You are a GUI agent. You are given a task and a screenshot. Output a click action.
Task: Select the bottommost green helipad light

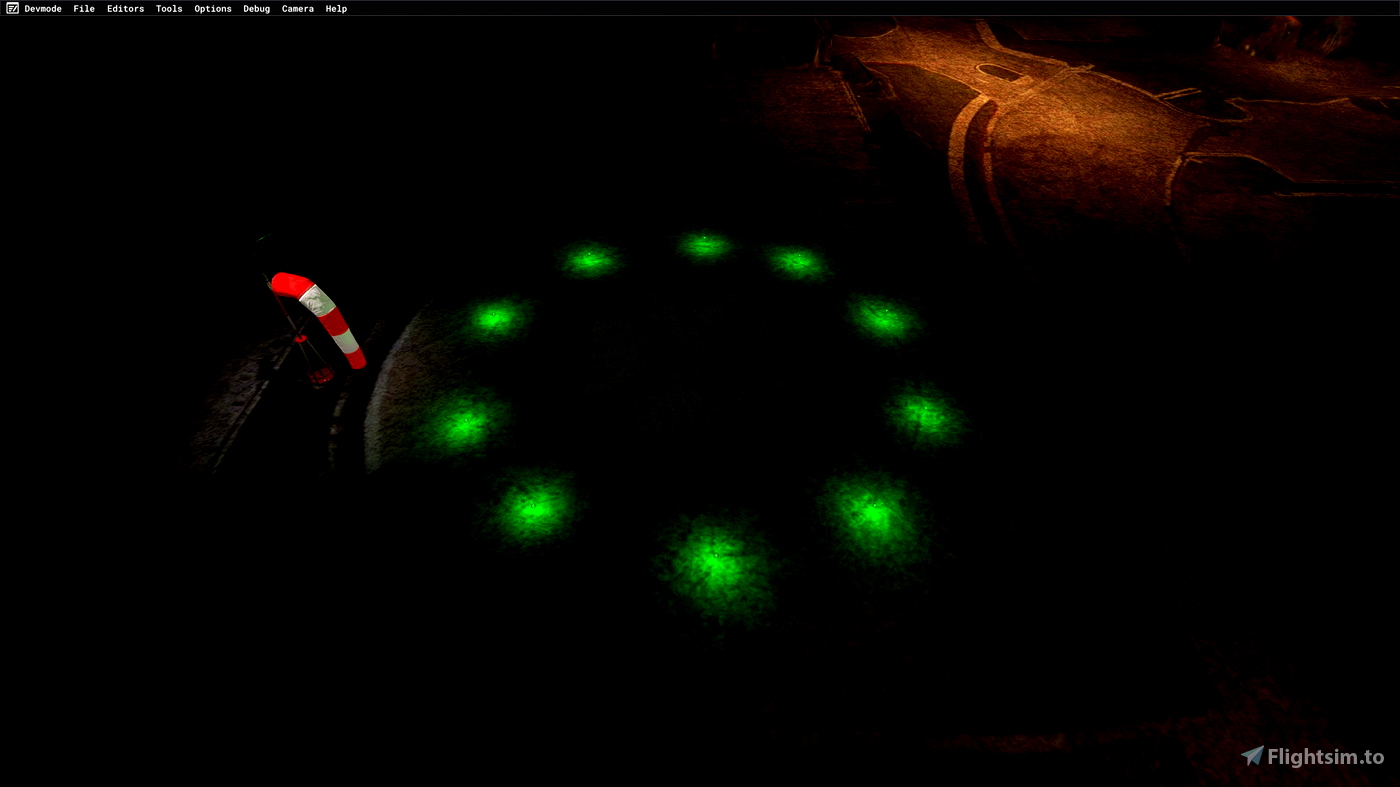[x=715, y=567]
